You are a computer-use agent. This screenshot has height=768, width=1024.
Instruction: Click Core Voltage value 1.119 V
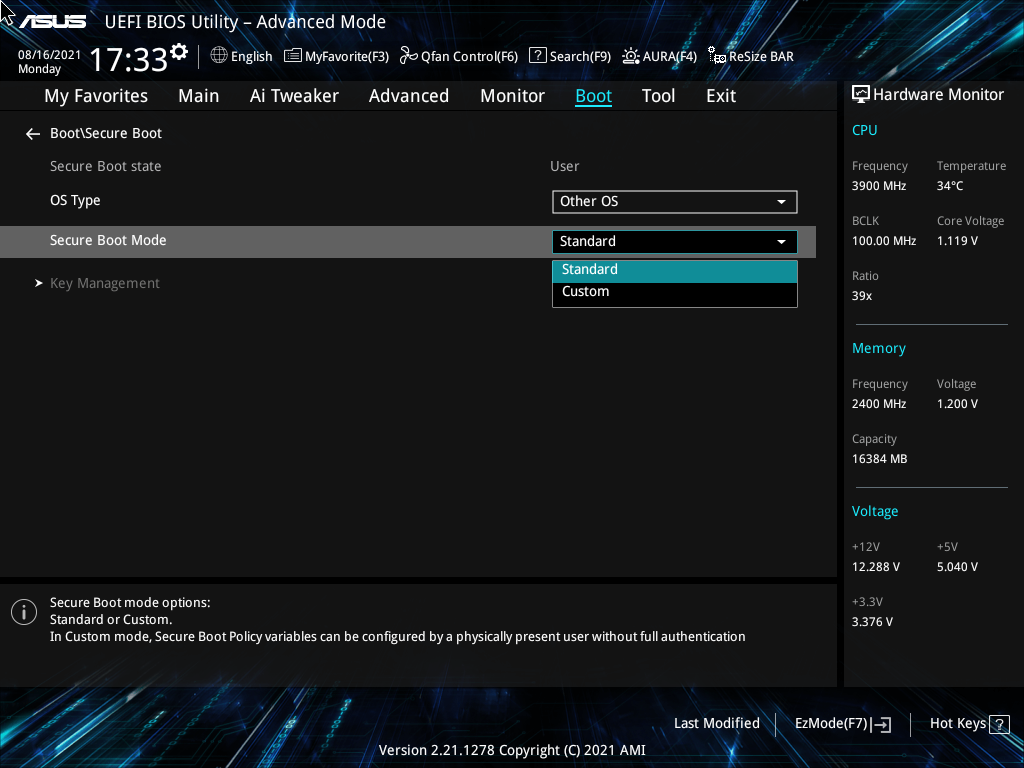[957, 241]
